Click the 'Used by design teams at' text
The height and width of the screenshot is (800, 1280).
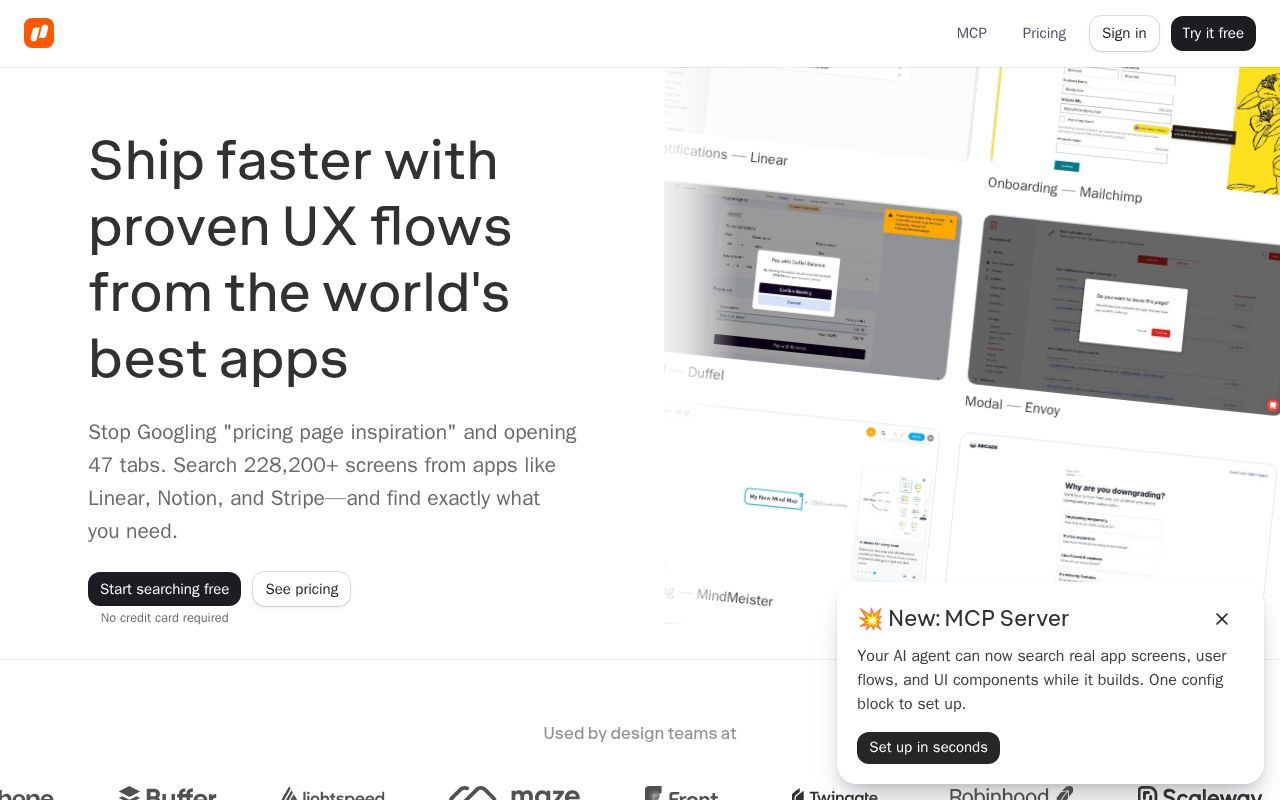(640, 733)
